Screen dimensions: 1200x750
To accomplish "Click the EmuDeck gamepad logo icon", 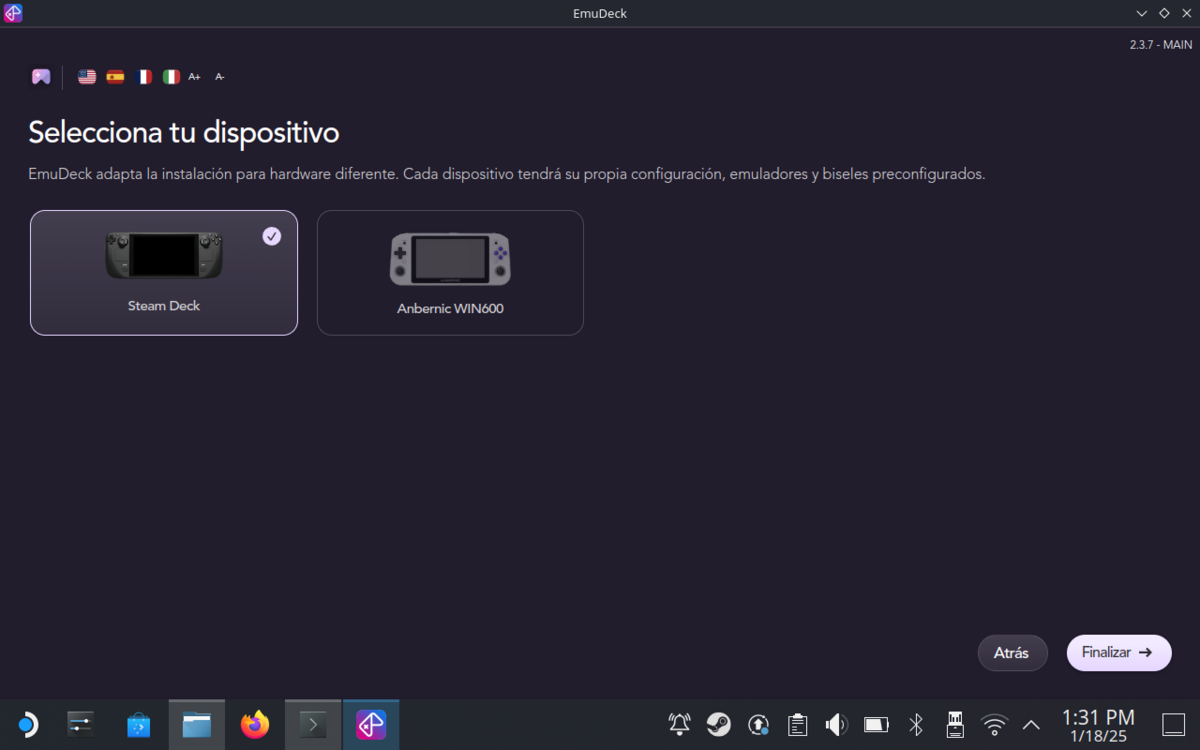I will pyautogui.click(x=41, y=77).
